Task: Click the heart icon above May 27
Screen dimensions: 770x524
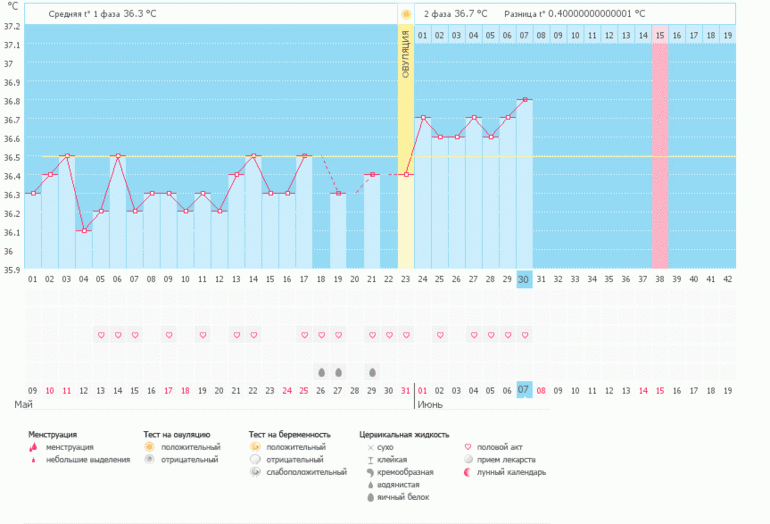Action: point(338,335)
